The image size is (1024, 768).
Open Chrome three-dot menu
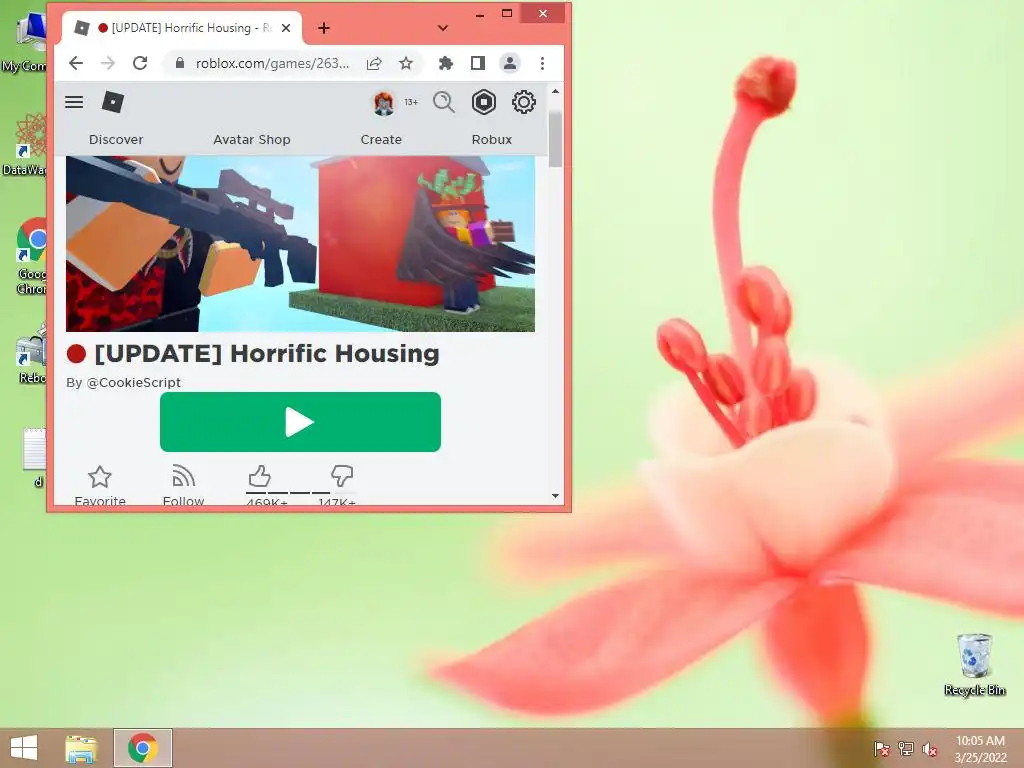542,63
